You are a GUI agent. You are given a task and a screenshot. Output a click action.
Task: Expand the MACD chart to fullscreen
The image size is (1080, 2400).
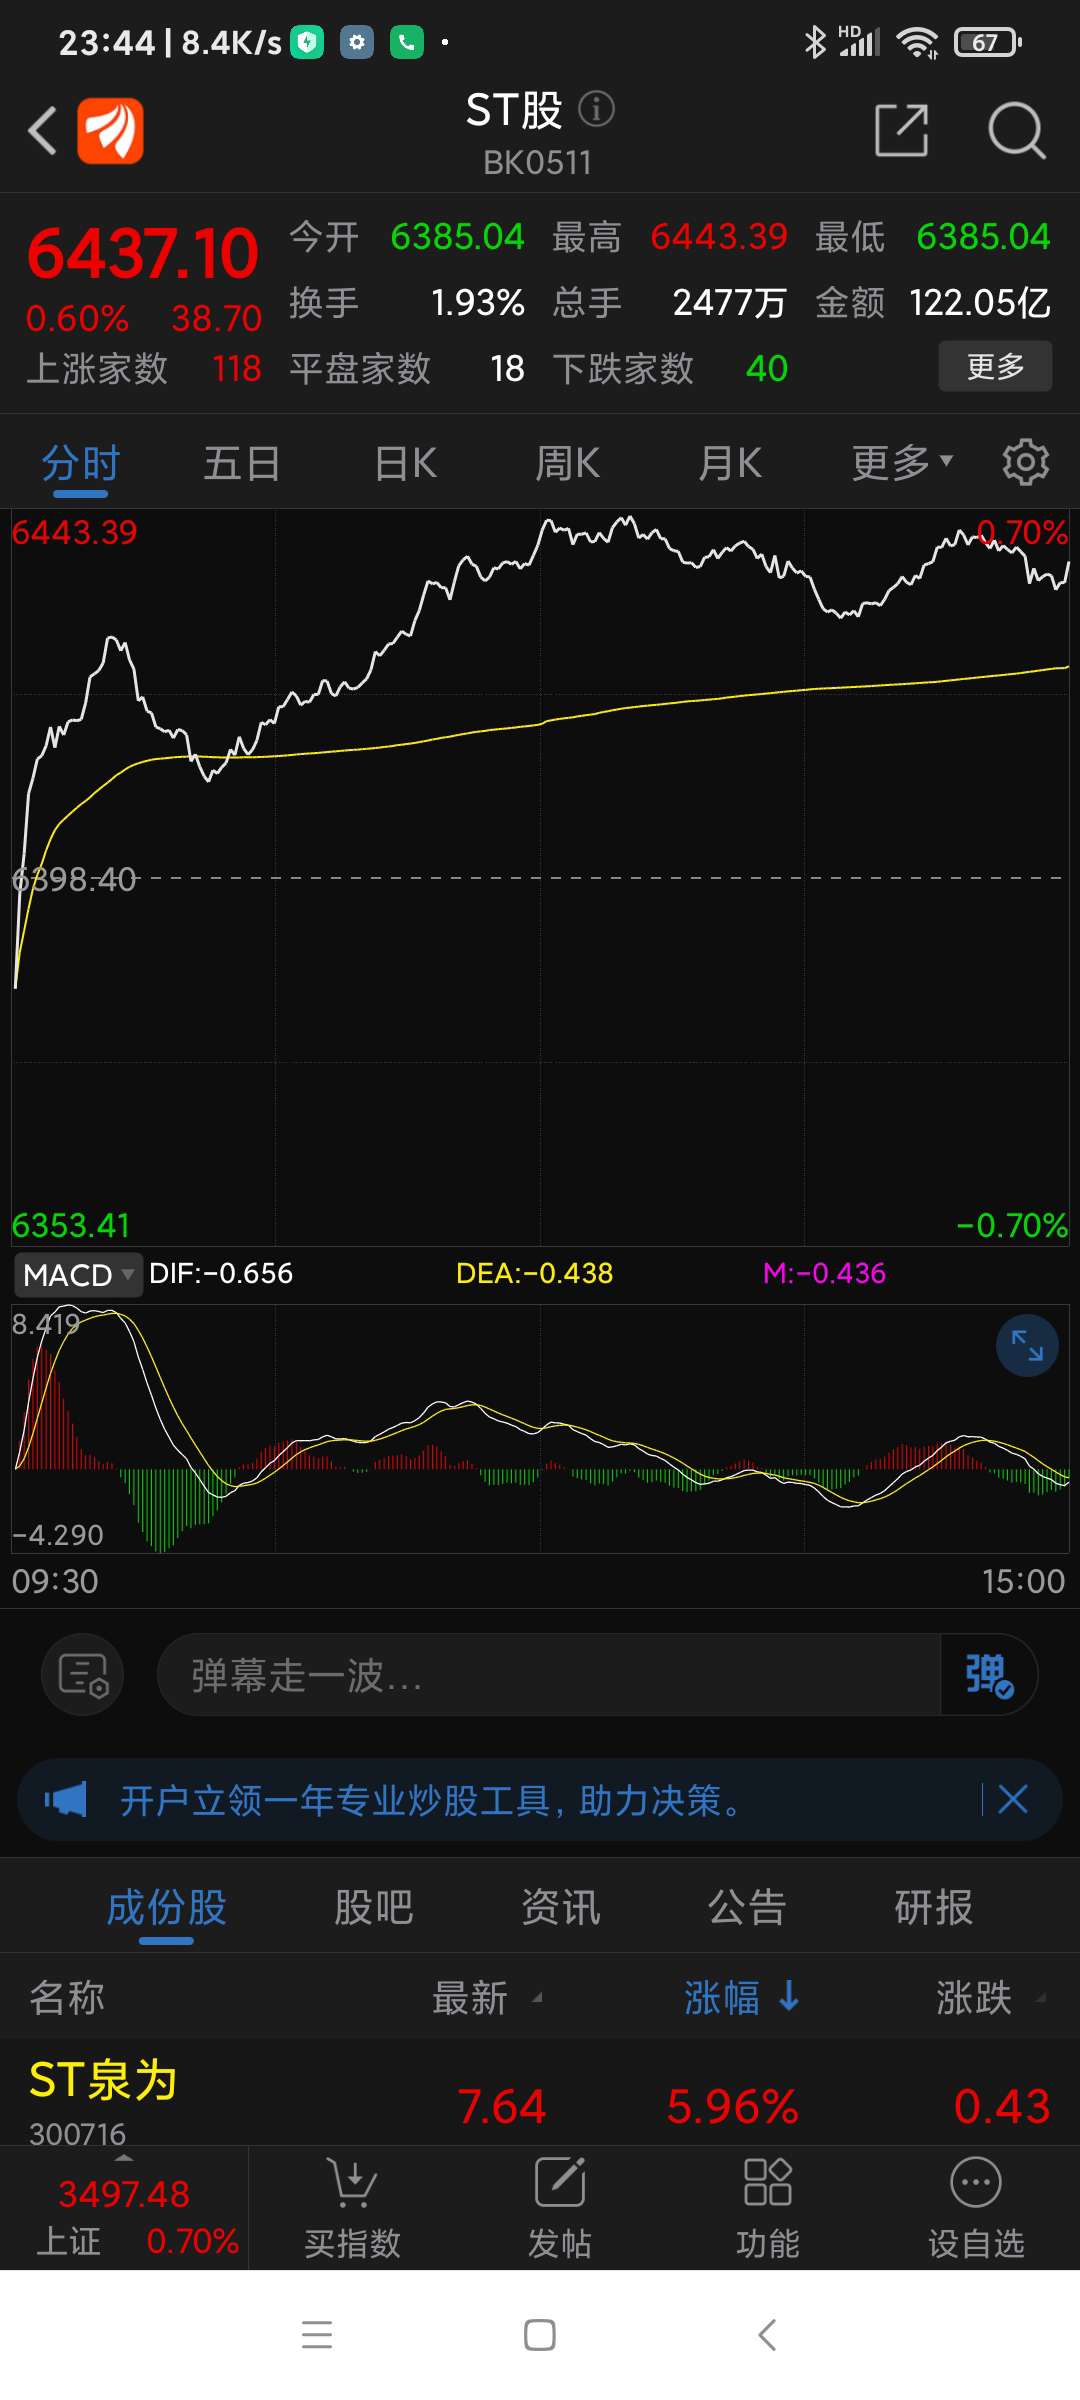(x=1027, y=1346)
